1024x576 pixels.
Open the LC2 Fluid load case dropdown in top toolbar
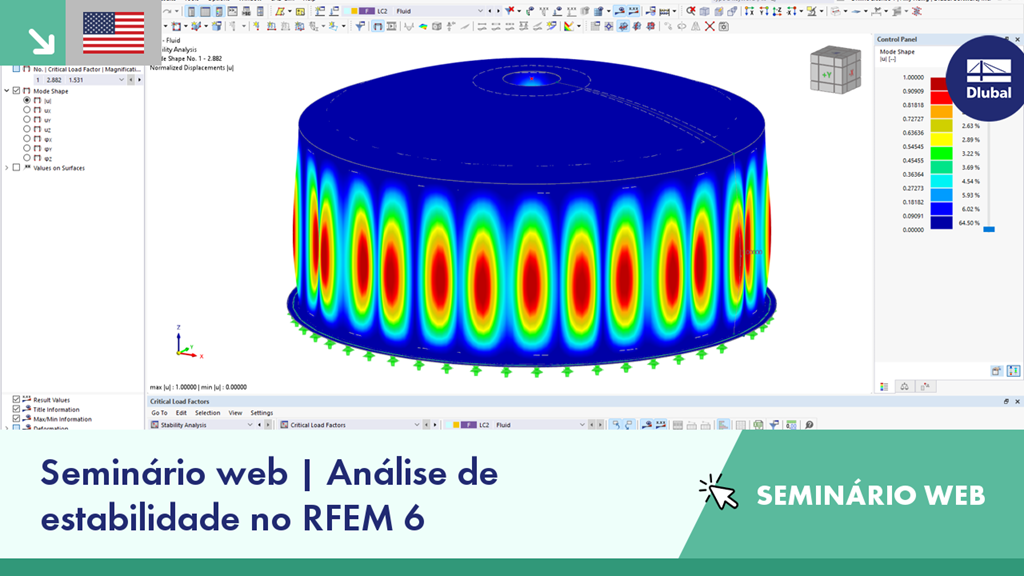point(480,11)
